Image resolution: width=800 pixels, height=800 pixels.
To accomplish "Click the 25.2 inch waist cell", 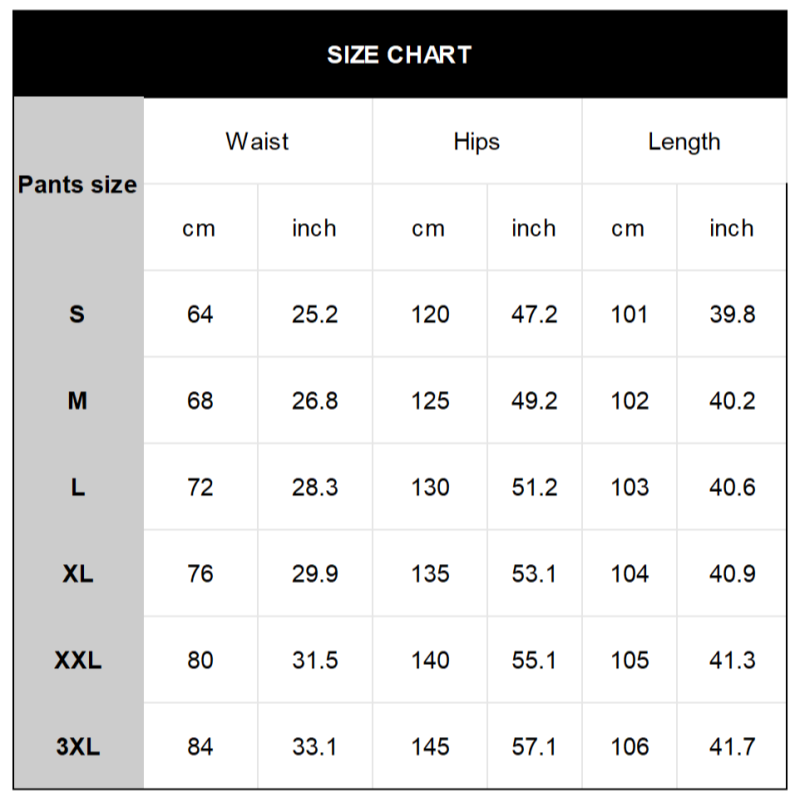I will [x=315, y=314].
